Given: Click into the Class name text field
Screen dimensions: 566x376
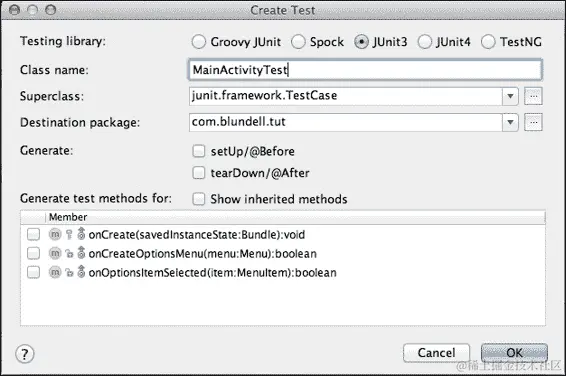Looking at the screenshot, I should [x=365, y=70].
